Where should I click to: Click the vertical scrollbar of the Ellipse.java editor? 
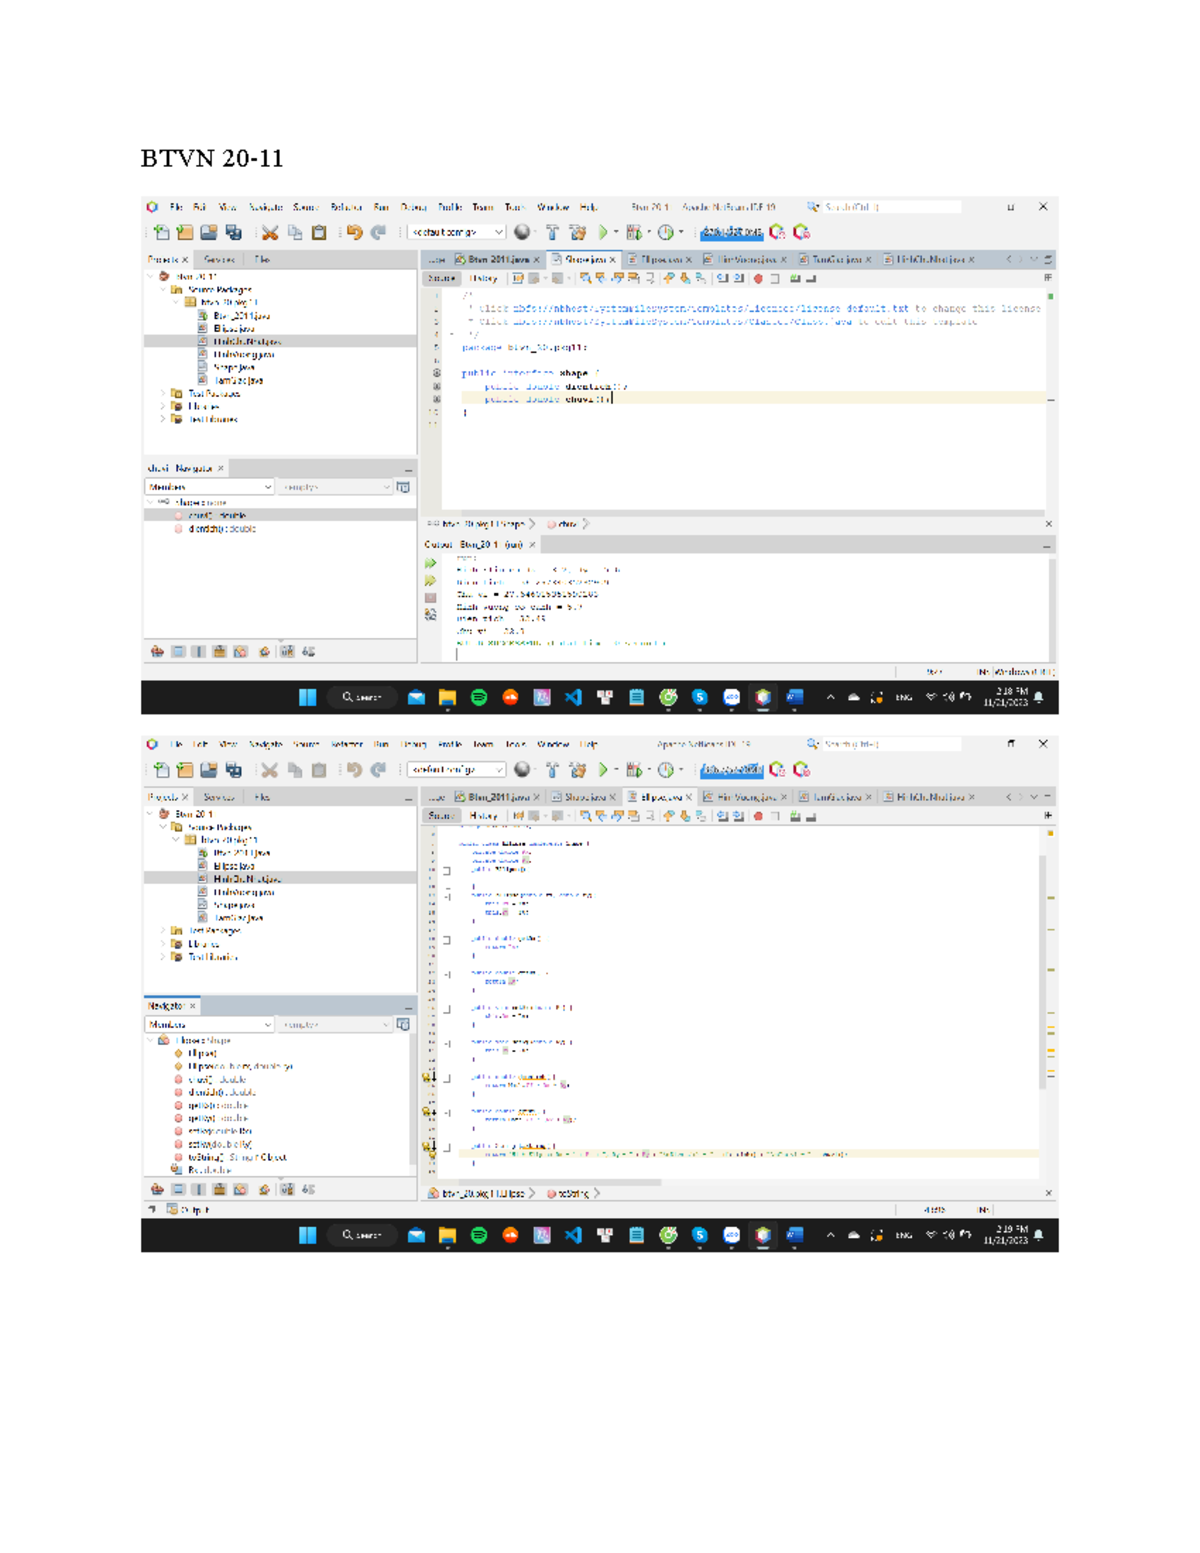pos(1042,970)
